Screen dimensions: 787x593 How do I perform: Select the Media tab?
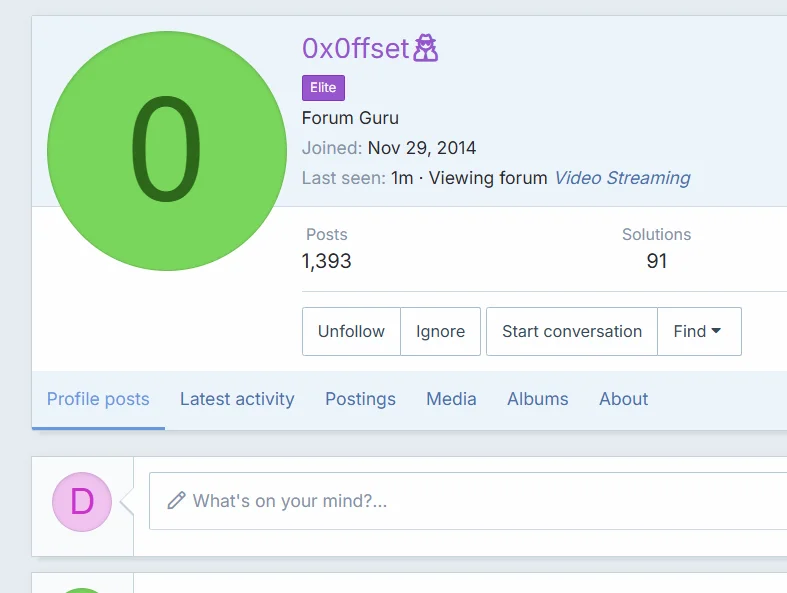tap(451, 399)
